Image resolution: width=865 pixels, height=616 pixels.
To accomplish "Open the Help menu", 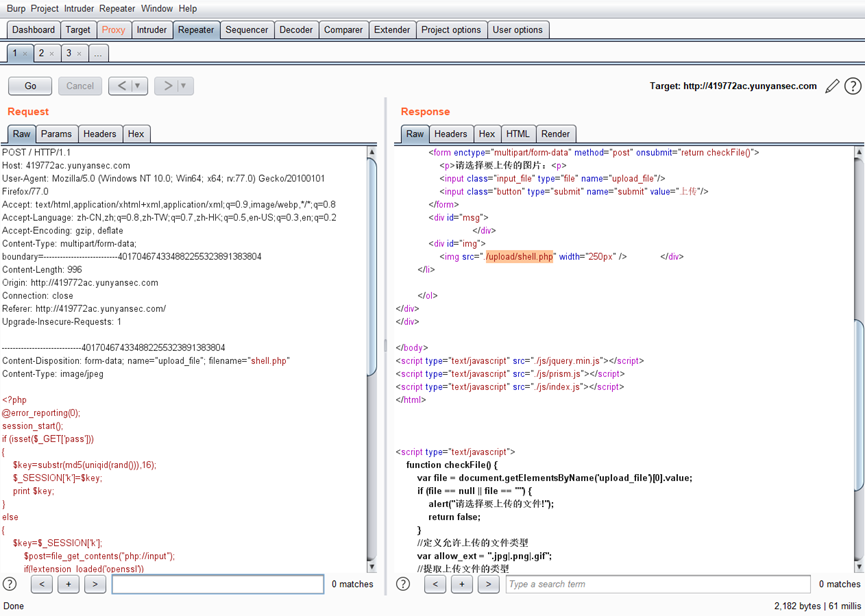I will 188,8.
